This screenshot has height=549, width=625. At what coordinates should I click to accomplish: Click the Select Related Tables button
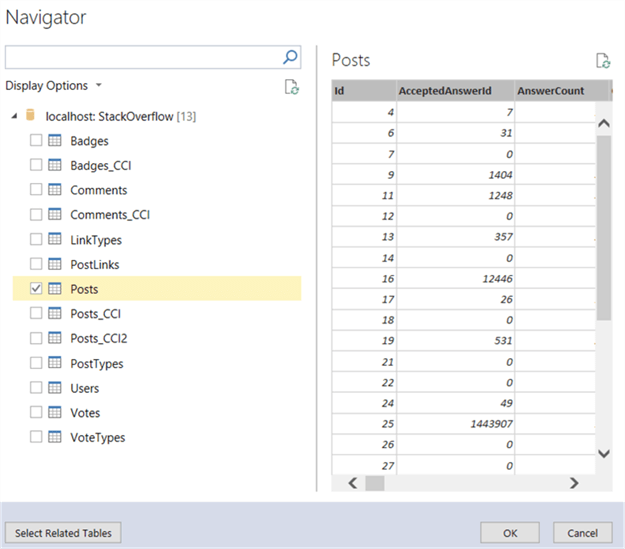click(x=63, y=533)
